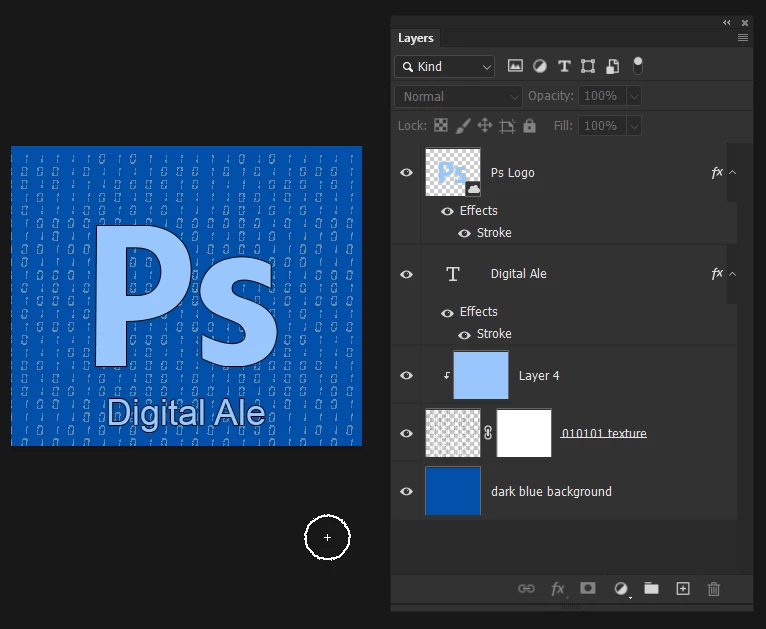Open the Kind filter dropdown
The width and height of the screenshot is (766, 629).
pos(445,66)
